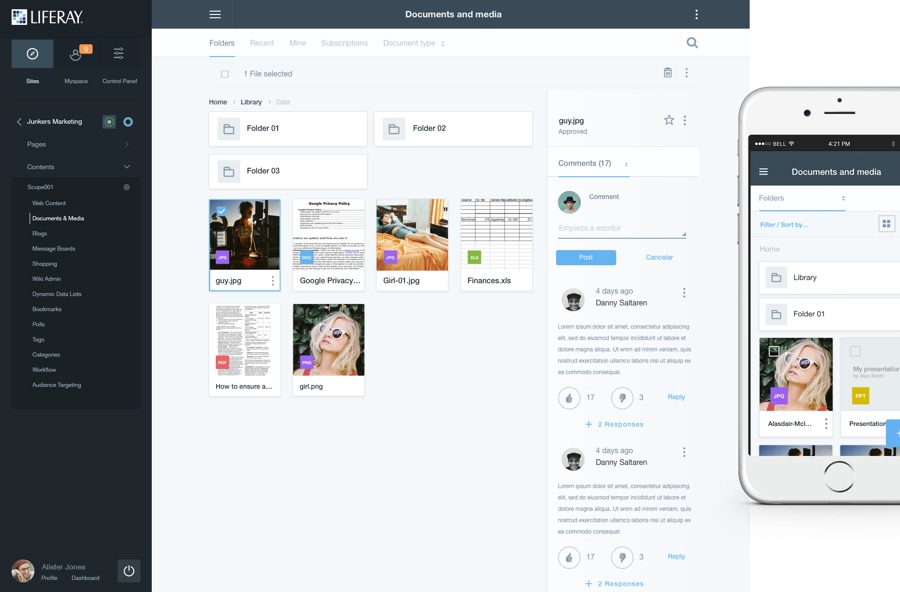The width and height of the screenshot is (900, 592).
Task: Open the hamburger menu in the Documents and media header
Action: click(x=215, y=14)
